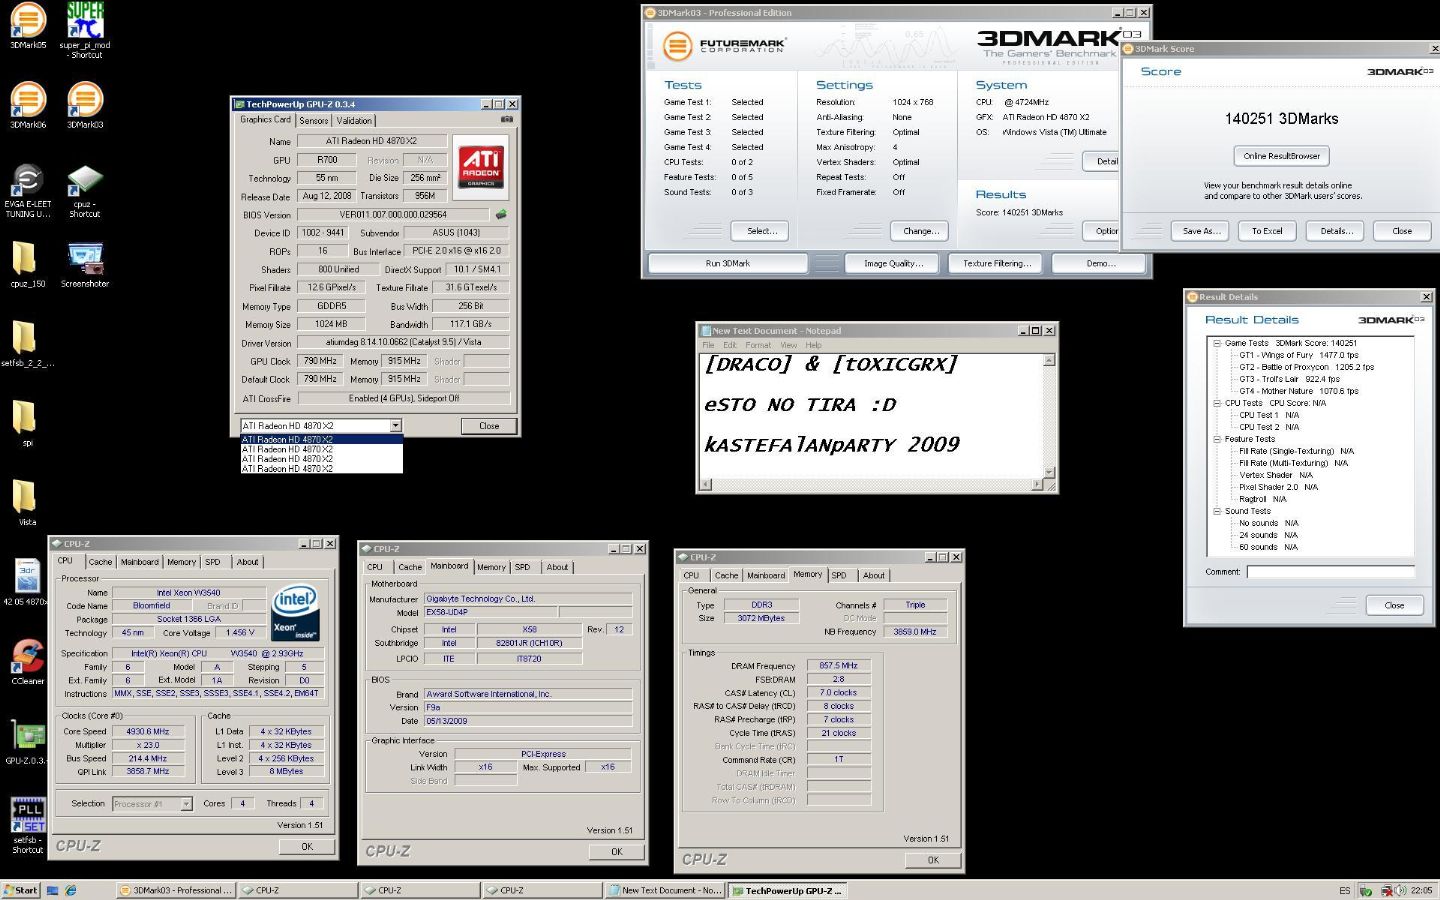Open the 42.05 4870x 3dr file icon

[27, 578]
